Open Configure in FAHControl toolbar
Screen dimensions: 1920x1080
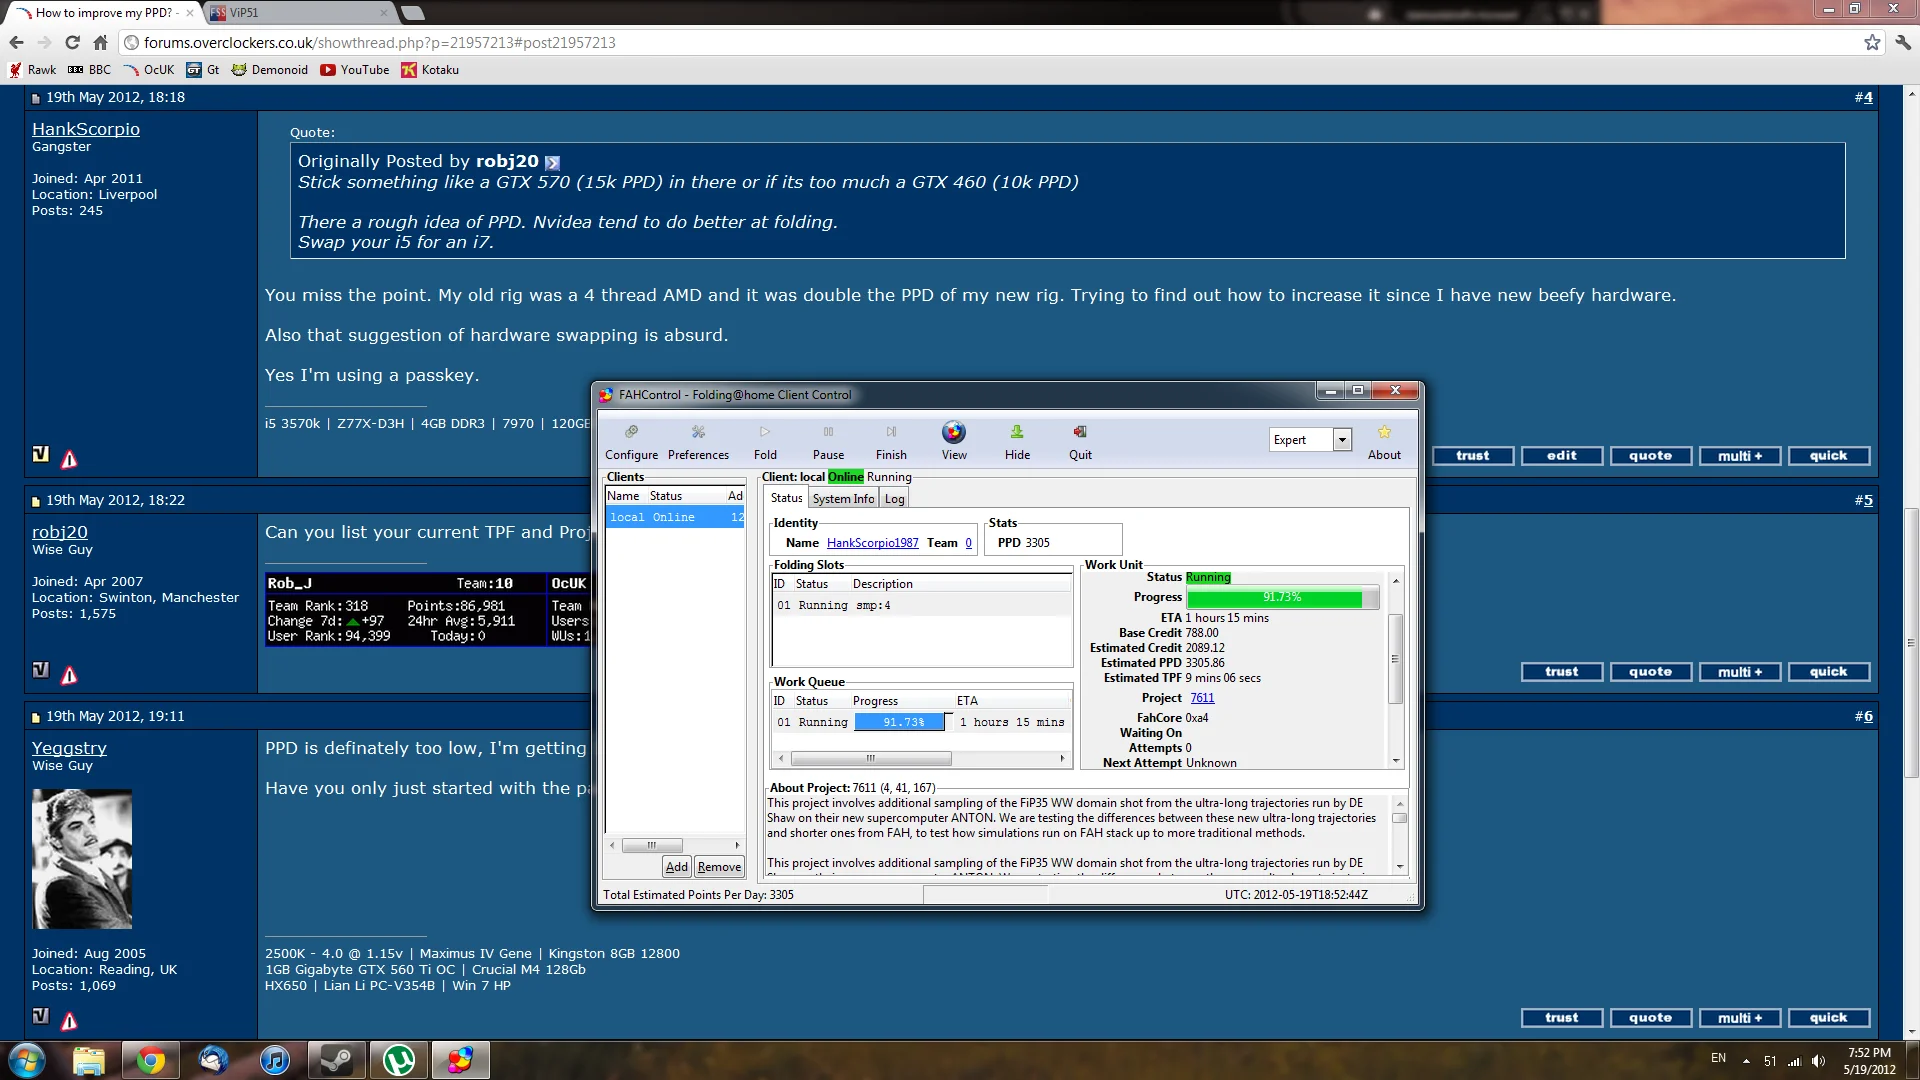[x=631, y=441]
